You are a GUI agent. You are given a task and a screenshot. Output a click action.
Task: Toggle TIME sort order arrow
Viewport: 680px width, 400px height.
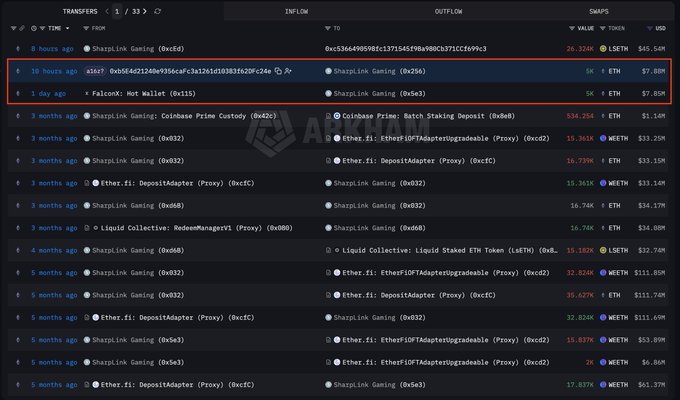(x=68, y=28)
